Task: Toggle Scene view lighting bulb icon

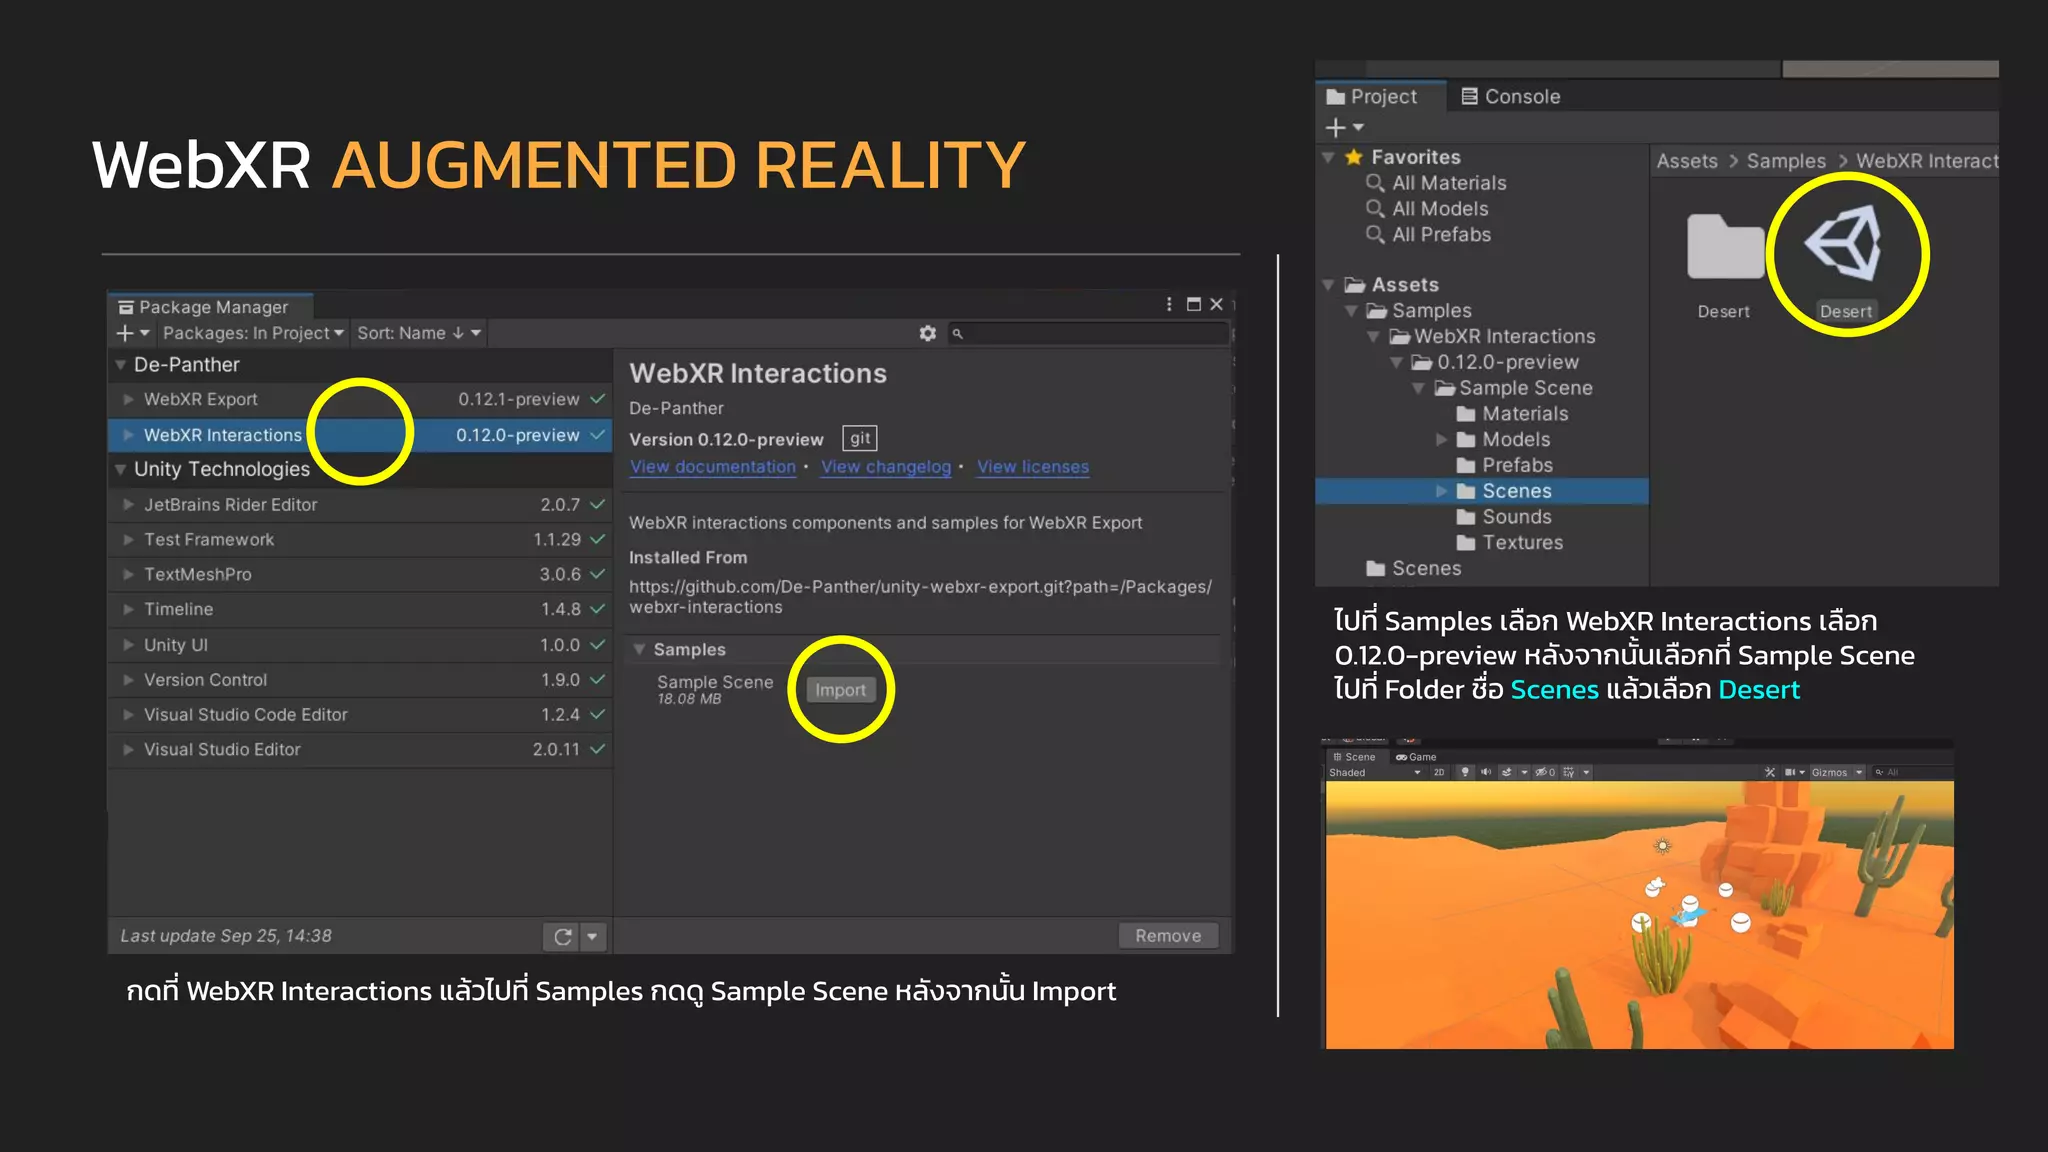Action: click(1465, 772)
